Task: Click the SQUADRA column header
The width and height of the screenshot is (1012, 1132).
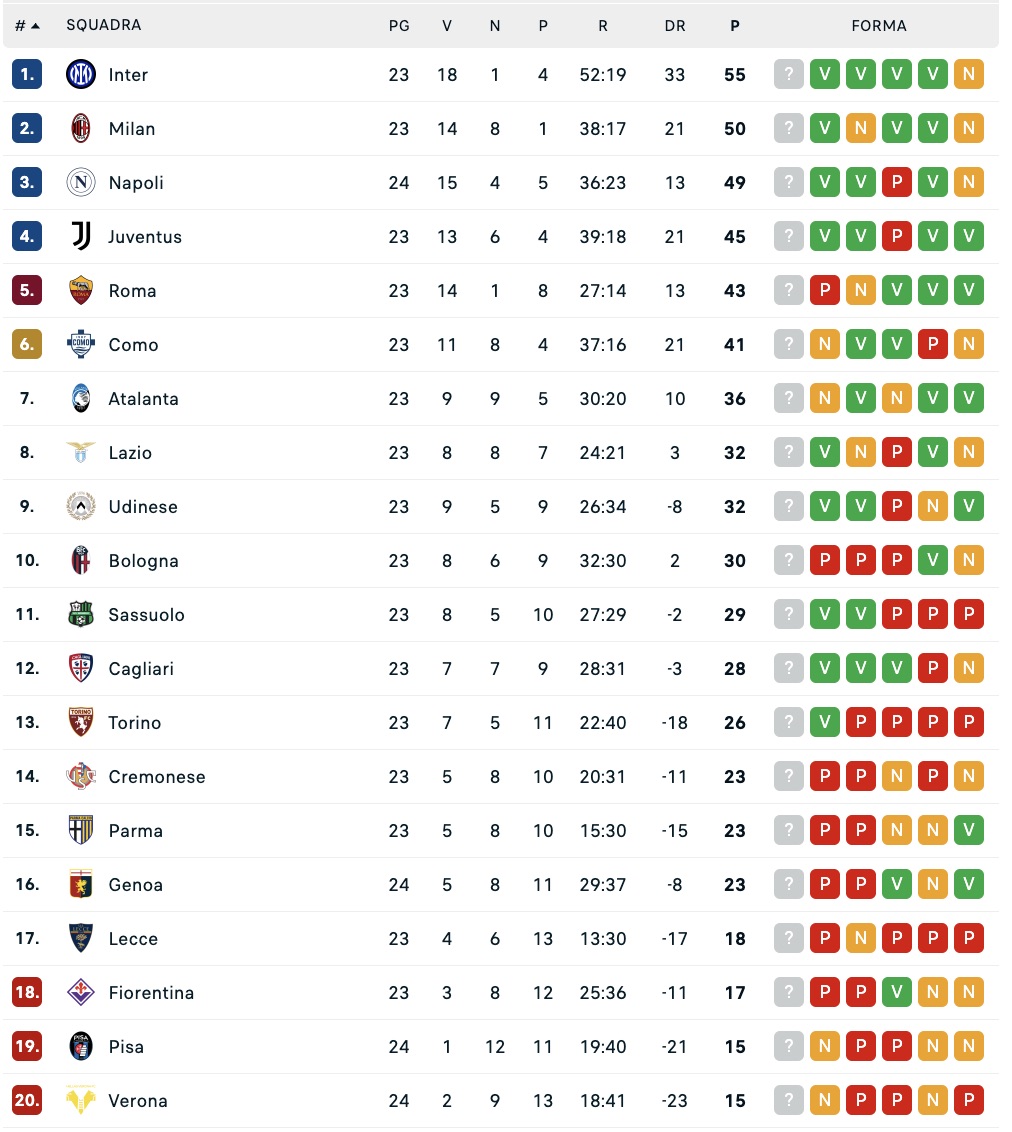Action: 104,25
